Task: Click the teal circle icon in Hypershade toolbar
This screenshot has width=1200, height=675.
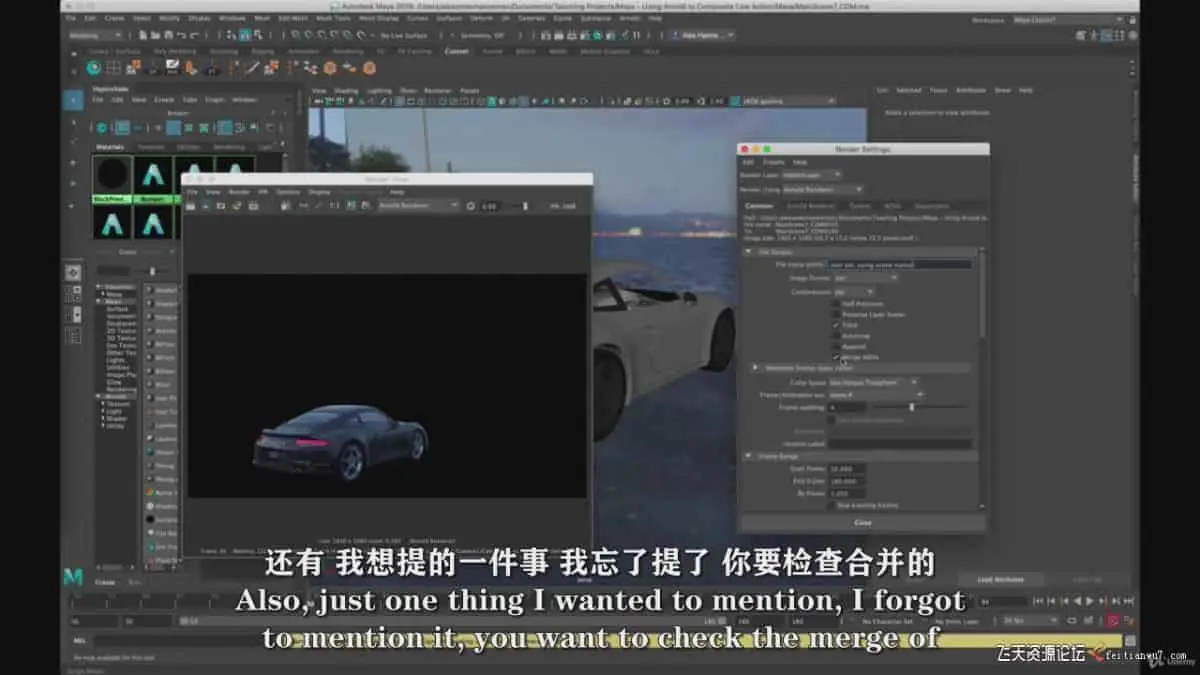Action: pyautogui.click(x=102, y=127)
